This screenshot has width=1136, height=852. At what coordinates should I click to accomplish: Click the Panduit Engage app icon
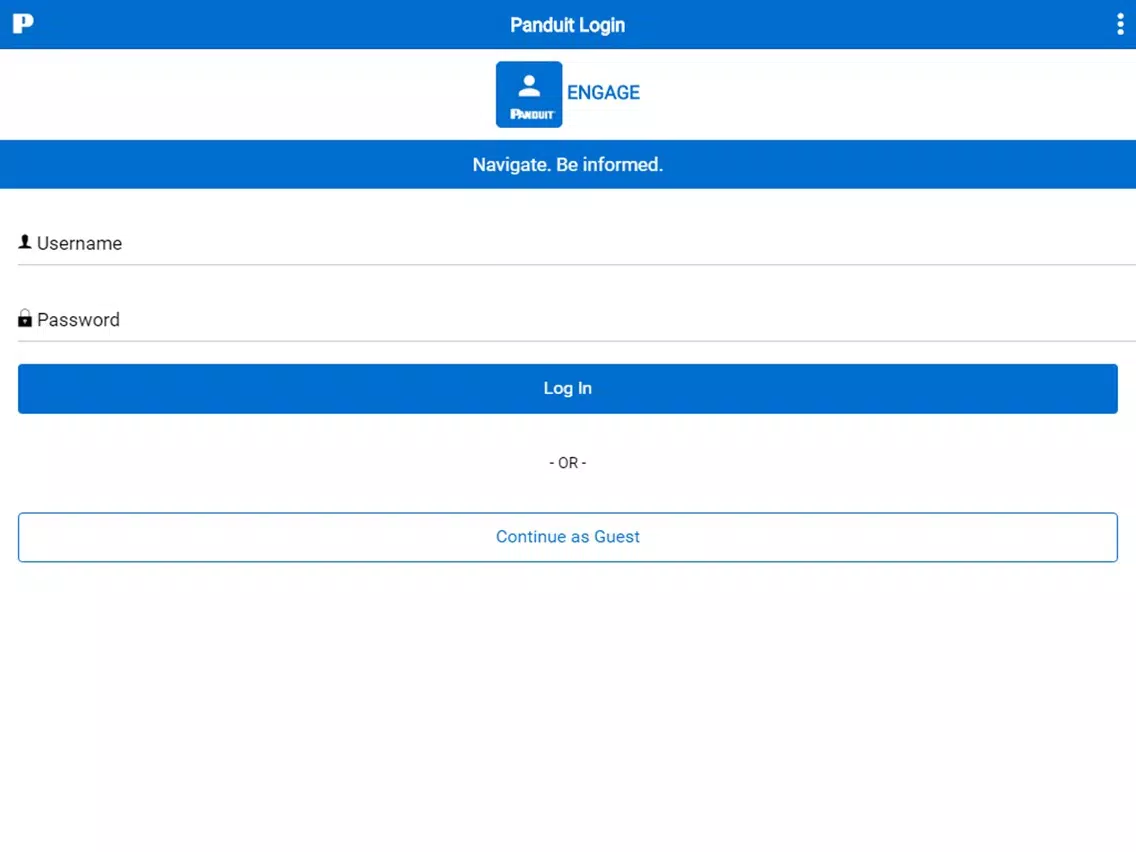[x=529, y=94]
